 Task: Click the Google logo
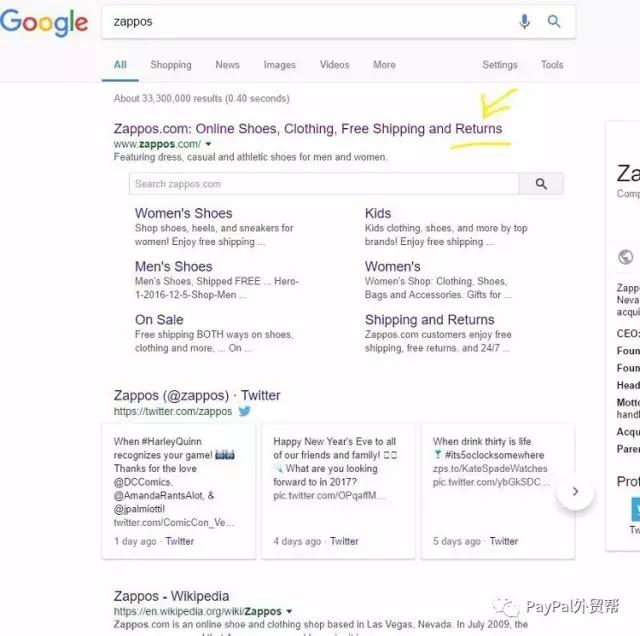point(44,23)
